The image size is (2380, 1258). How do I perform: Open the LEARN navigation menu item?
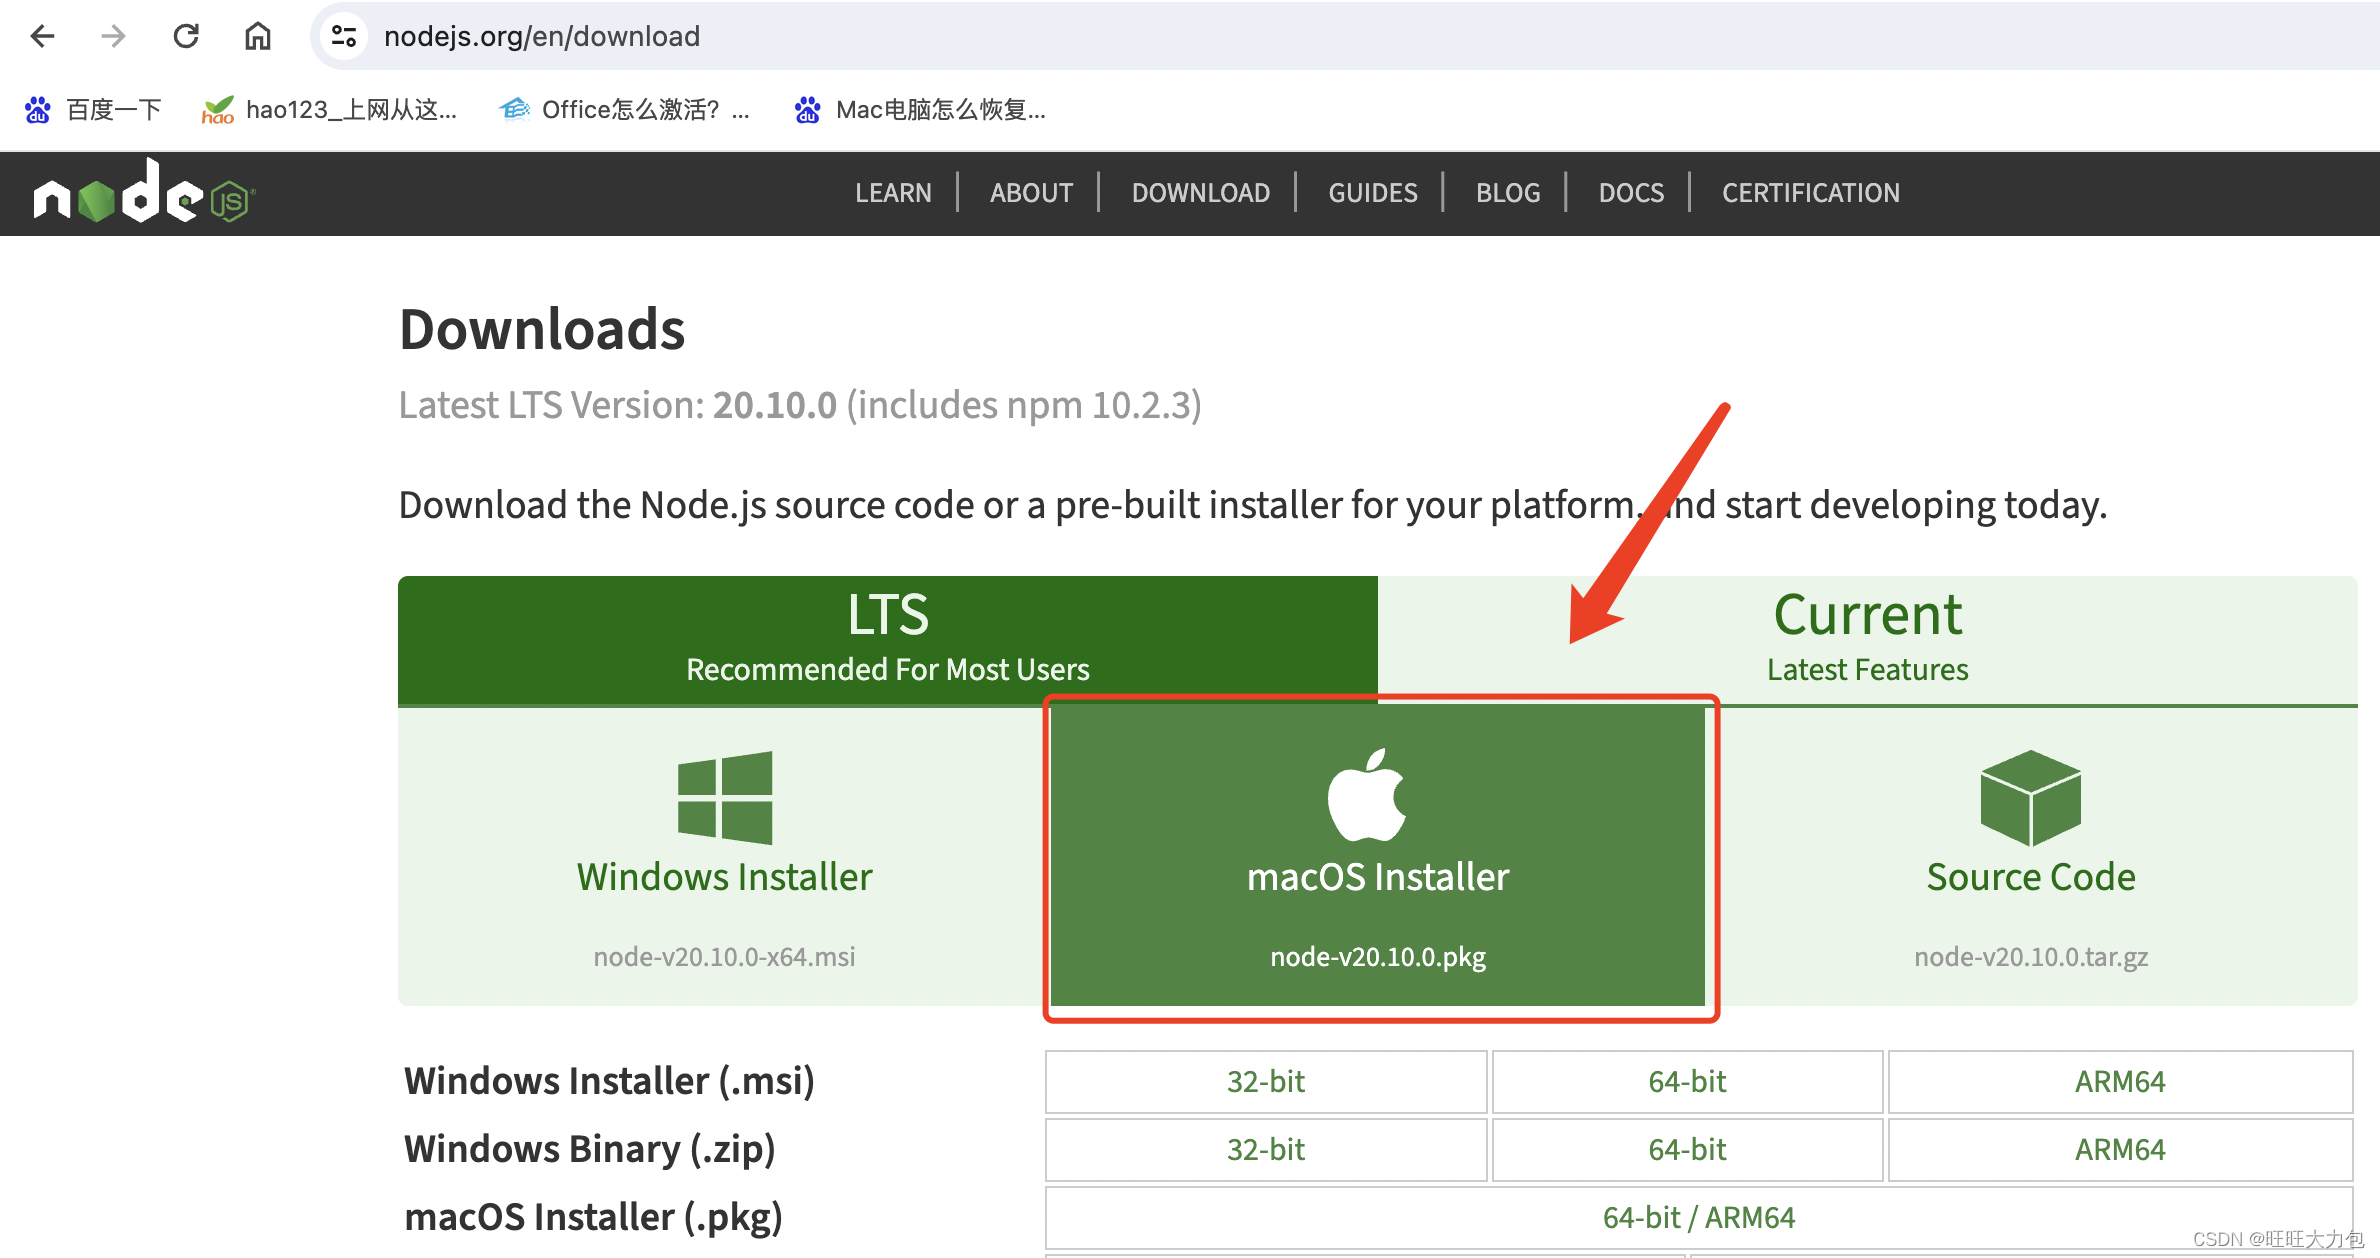tap(894, 191)
